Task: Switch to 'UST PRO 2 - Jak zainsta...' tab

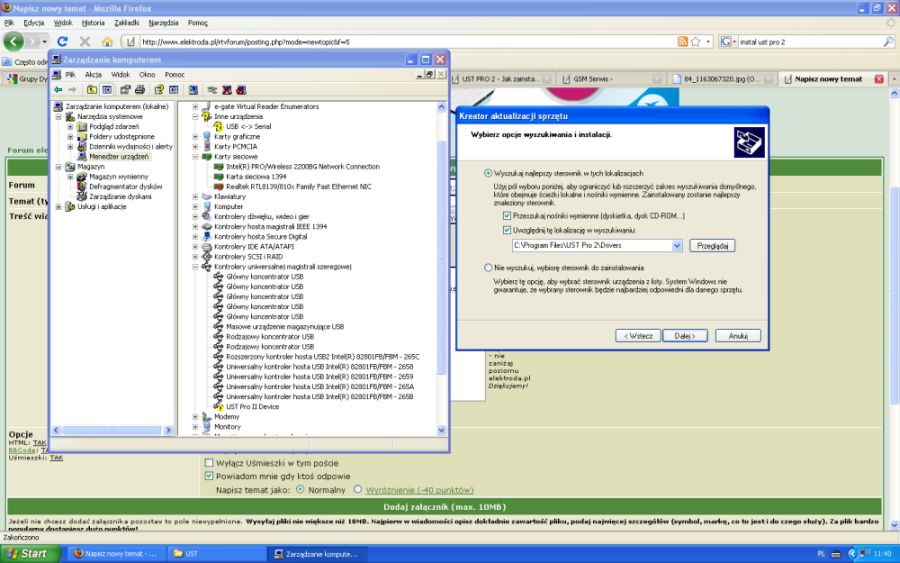Action: point(502,79)
